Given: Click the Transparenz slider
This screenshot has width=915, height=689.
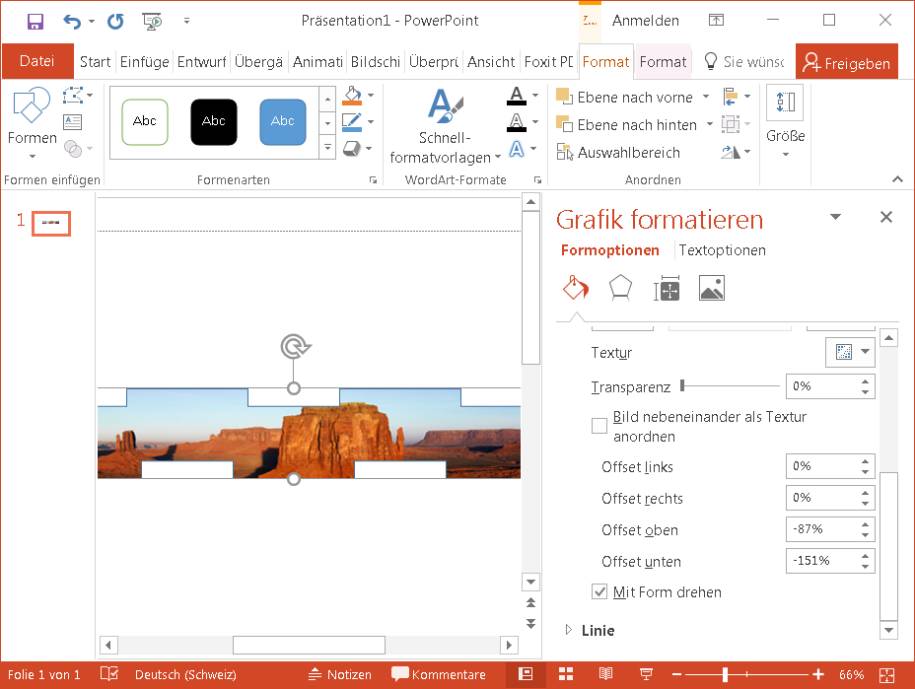Looking at the screenshot, I should [x=730, y=386].
